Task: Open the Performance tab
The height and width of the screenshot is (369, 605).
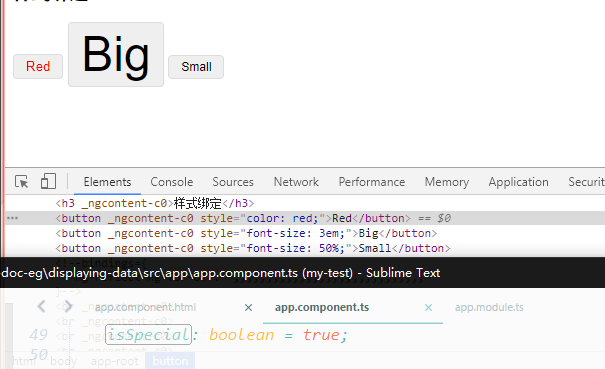Action: 372,182
